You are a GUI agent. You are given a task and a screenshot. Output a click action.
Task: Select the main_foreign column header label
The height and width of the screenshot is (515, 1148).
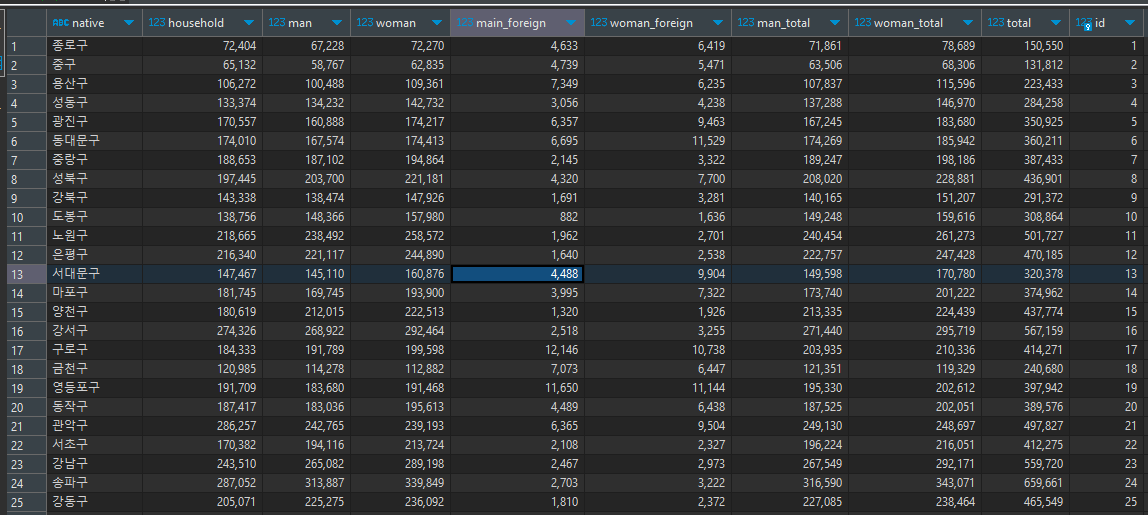511,23
